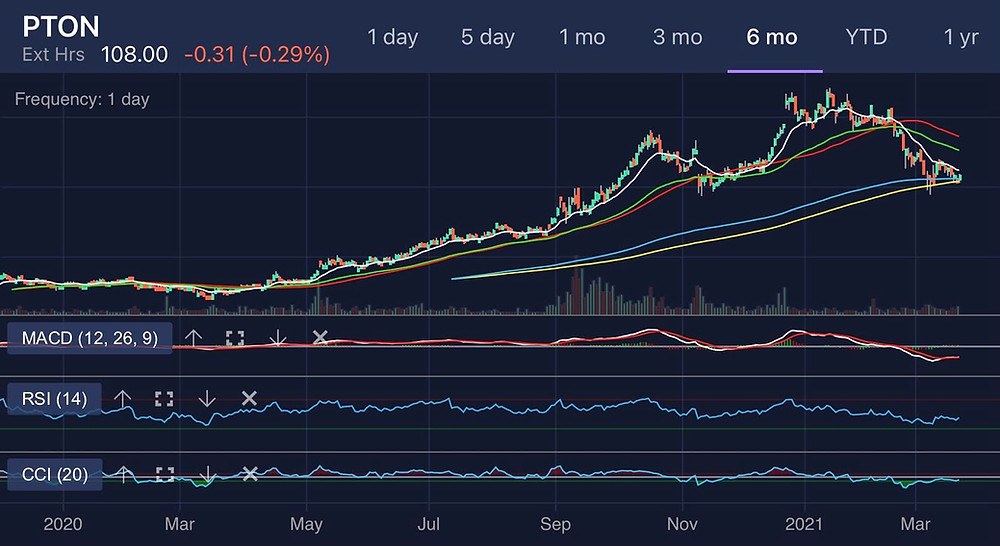Maximize the CCI indicator panel

click(165, 474)
